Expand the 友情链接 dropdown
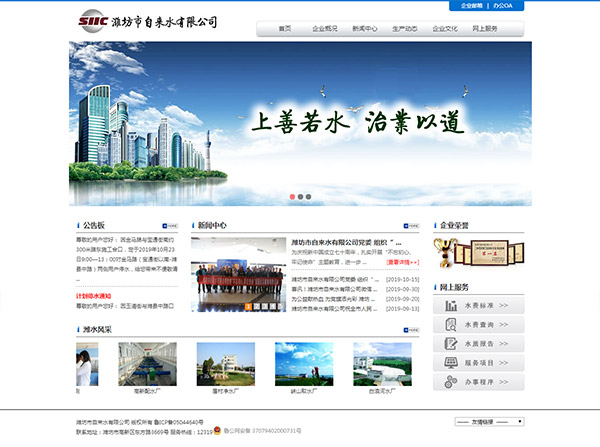Image resolution: width=600 pixels, height=447 pixels. tap(488, 422)
